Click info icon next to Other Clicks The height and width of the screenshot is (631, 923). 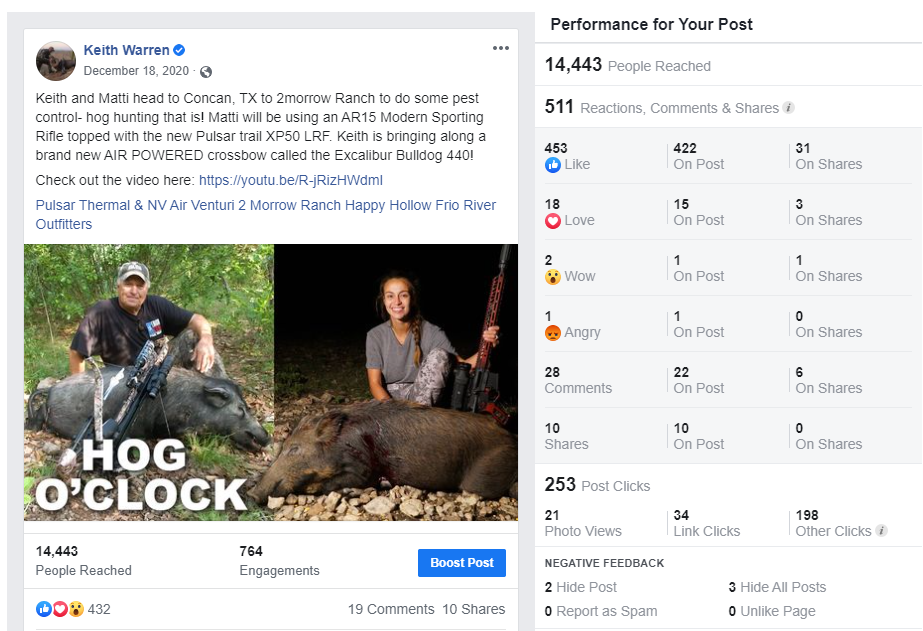point(881,531)
